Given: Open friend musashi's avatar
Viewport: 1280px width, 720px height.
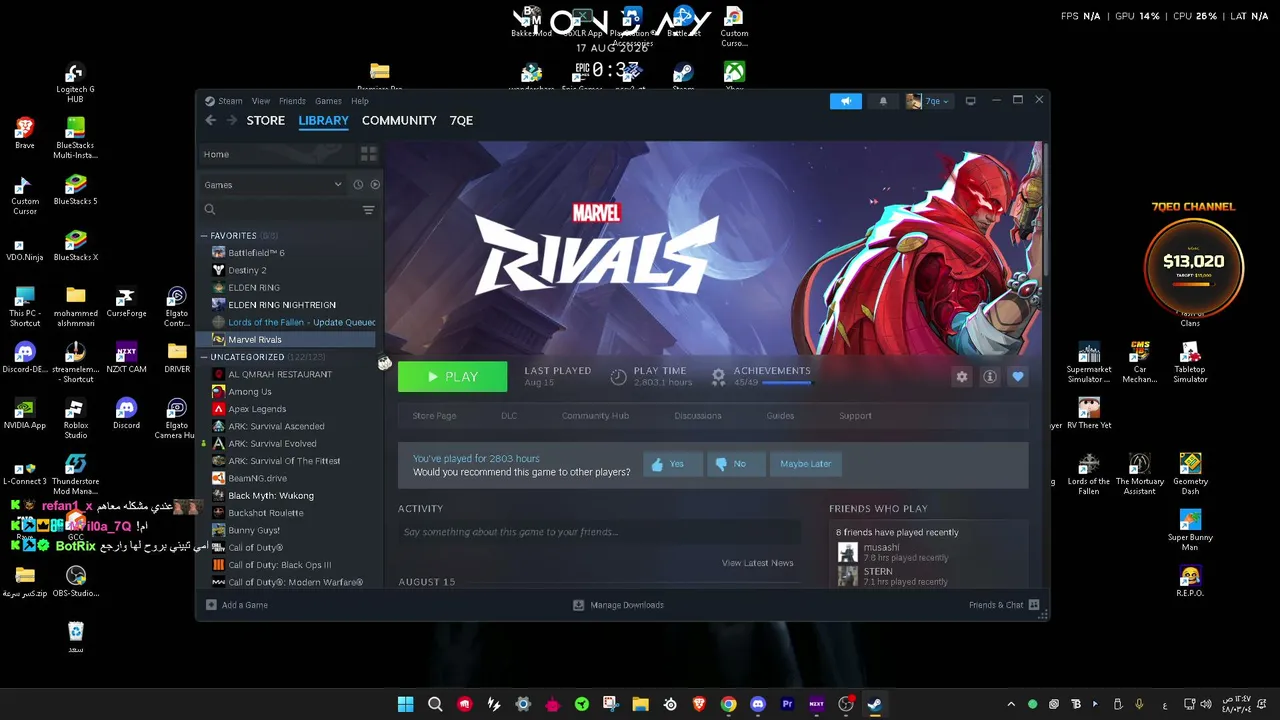Looking at the screenshot, I should [x=847, y=552].
